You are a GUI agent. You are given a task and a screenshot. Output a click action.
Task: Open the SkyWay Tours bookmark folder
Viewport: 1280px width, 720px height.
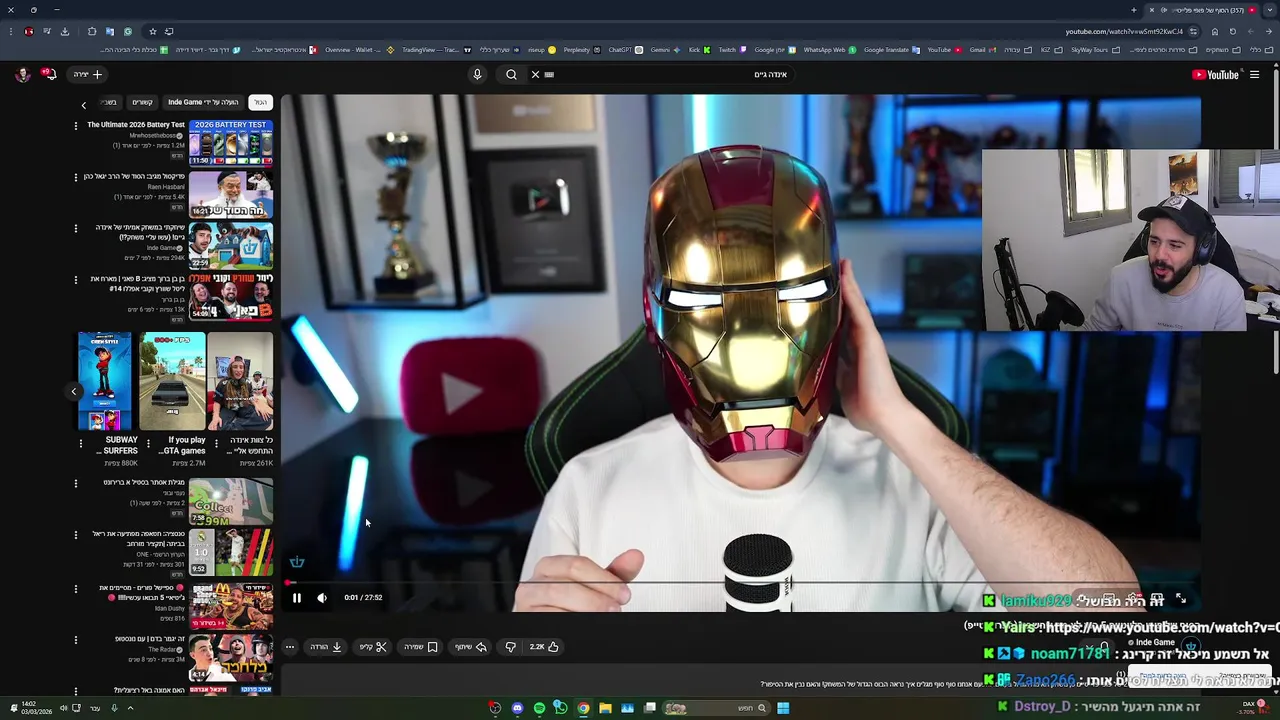(x=1095, y=50)
